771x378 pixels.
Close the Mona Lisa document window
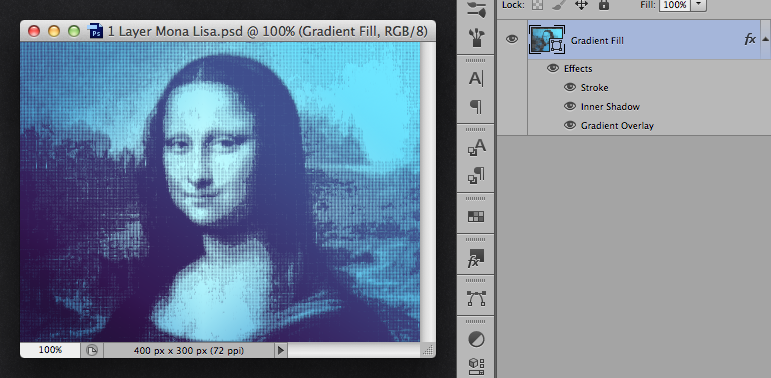click(x=34, y=31)
